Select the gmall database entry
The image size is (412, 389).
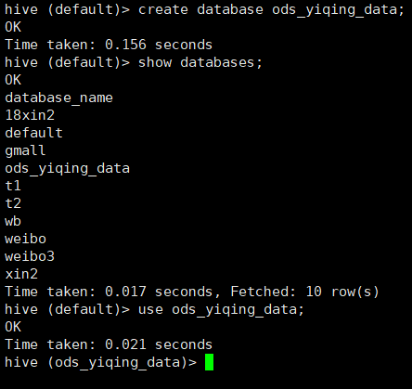point(25,151)
